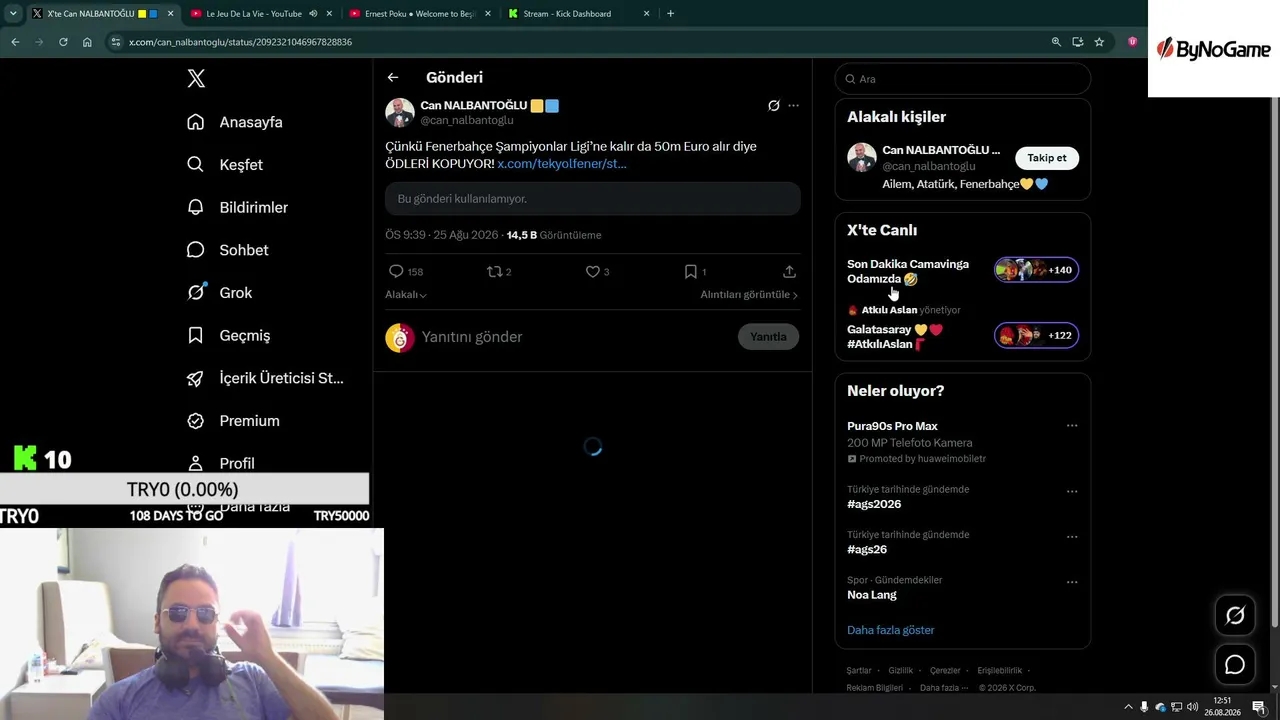Open more options for Noa Lang trend
Screen dimensions: 1280x720
click(1072, 582)
